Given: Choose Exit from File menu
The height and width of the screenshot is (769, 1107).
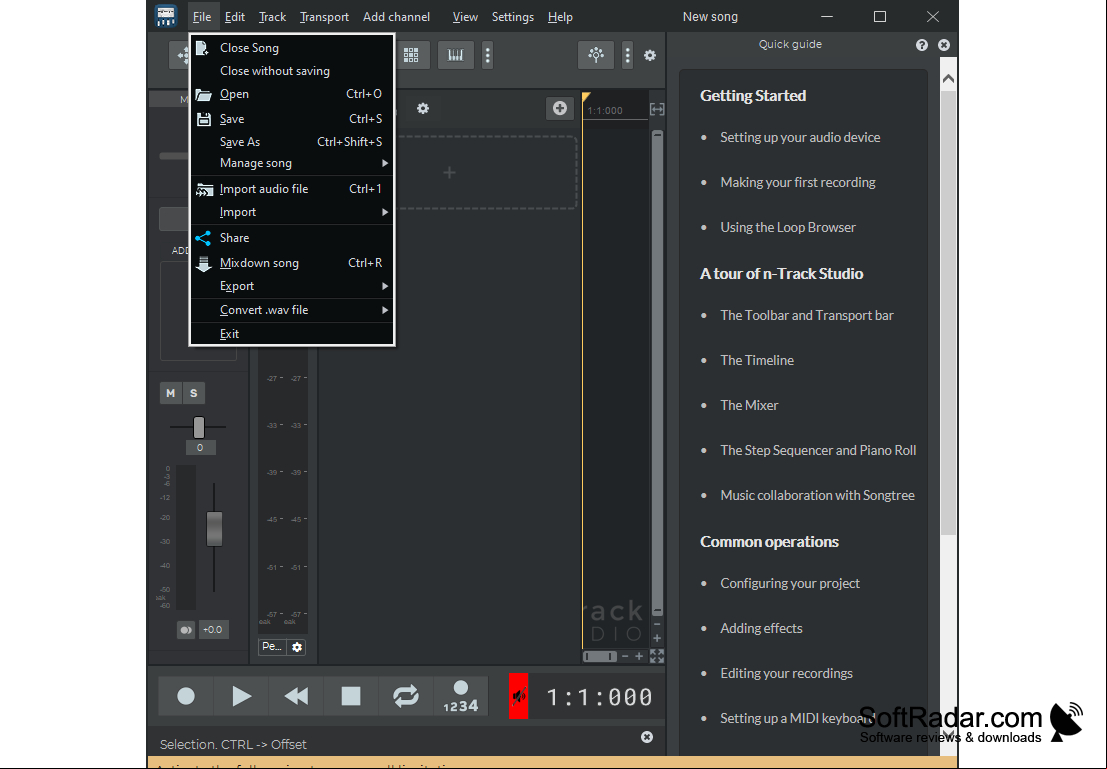Looking at the screenshot, I should (x=292, y=334).
